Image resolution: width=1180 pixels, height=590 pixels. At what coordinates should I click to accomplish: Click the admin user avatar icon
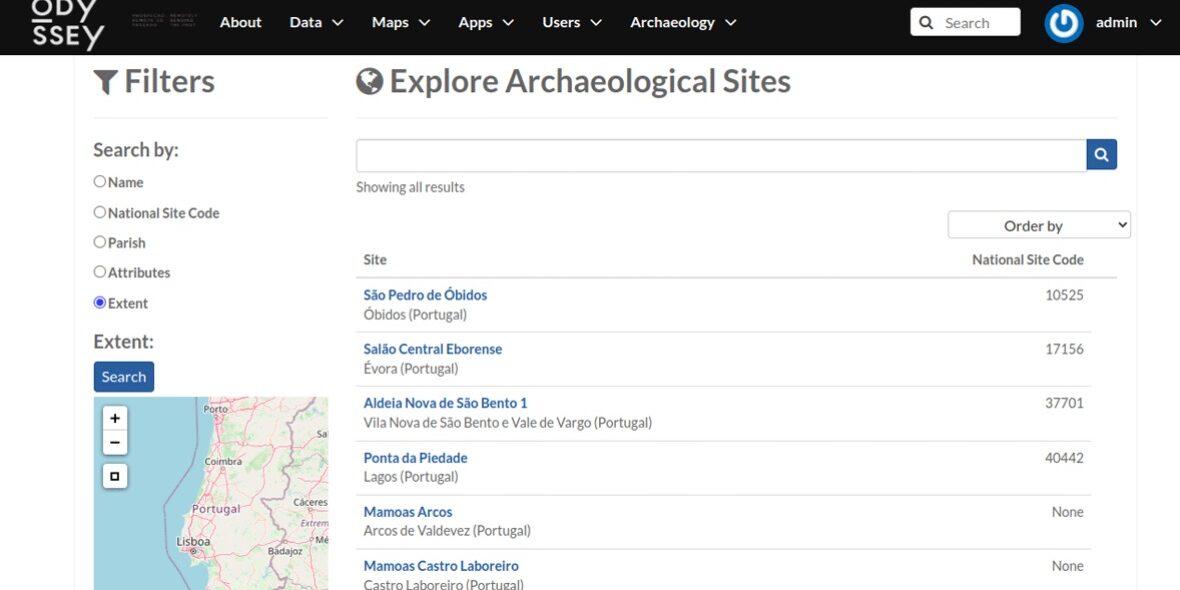coord(1063,23)
